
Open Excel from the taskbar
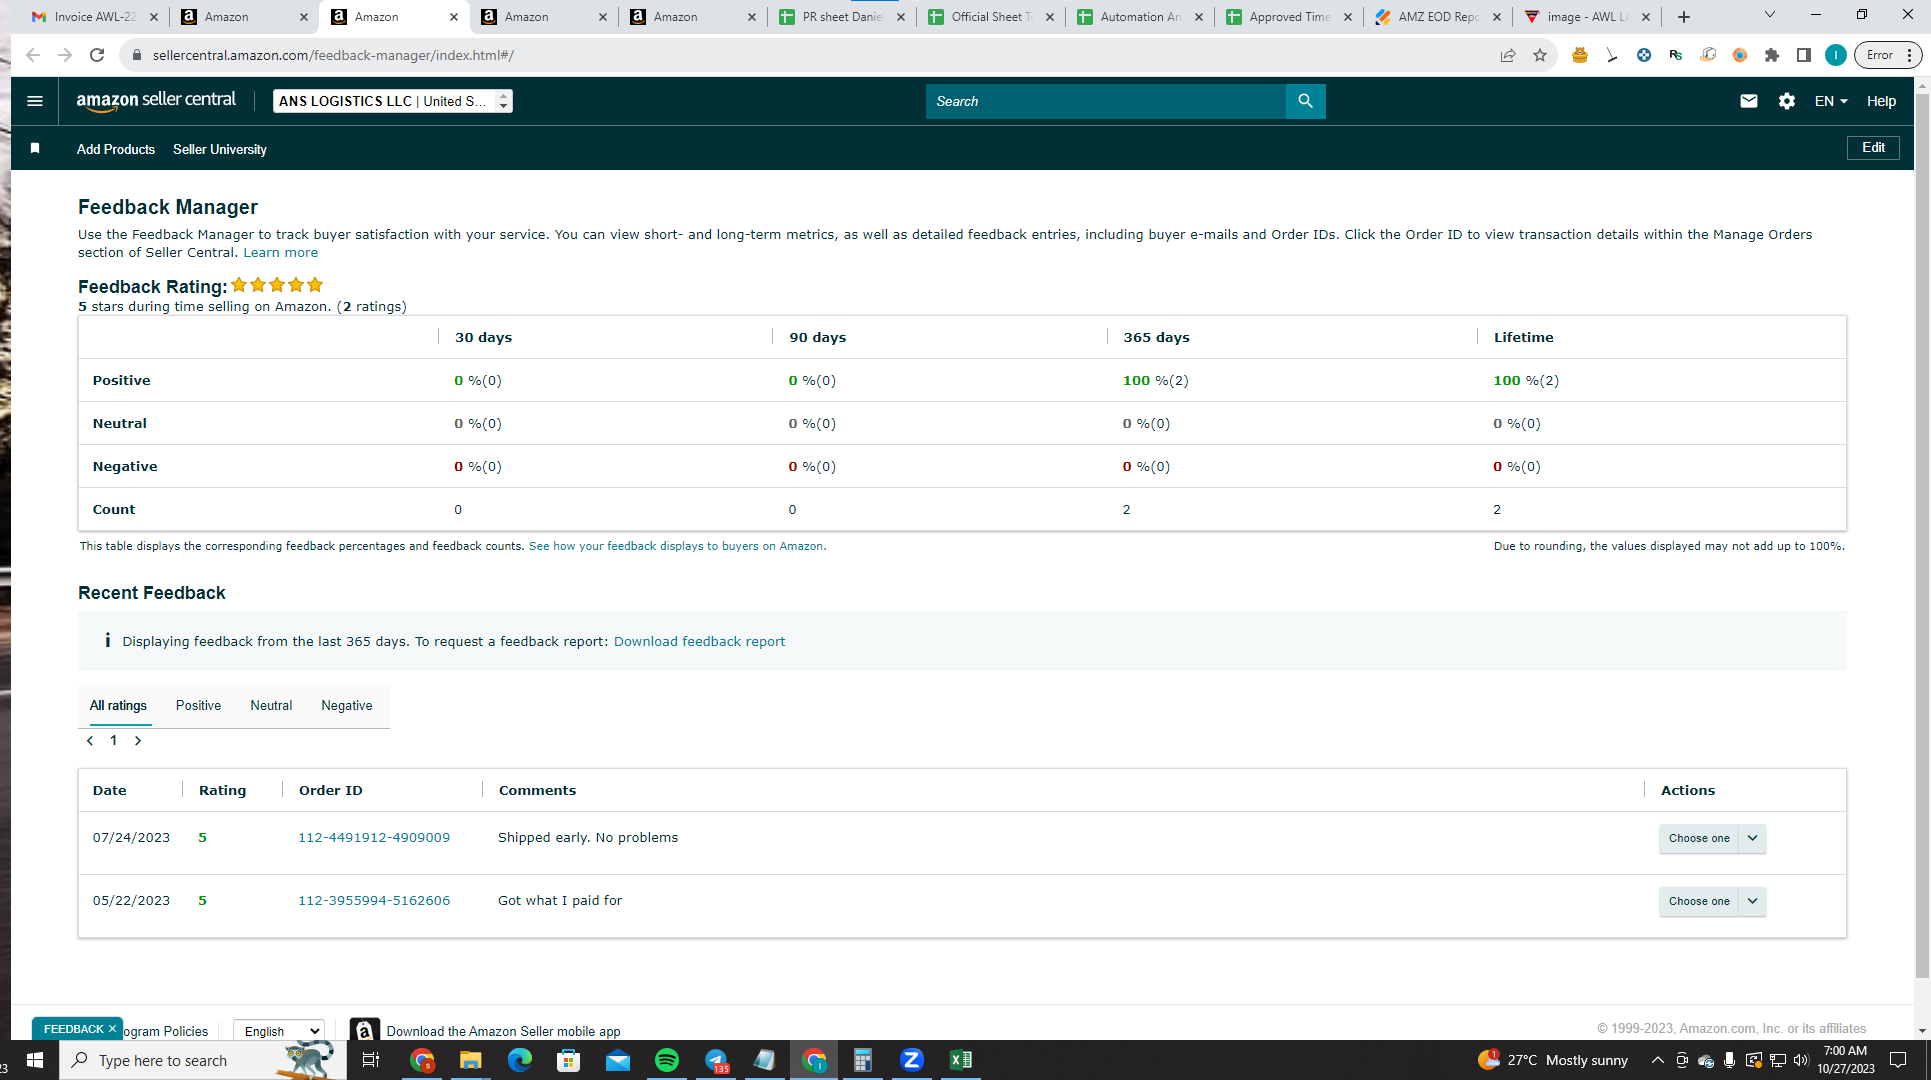point(961,1060)
